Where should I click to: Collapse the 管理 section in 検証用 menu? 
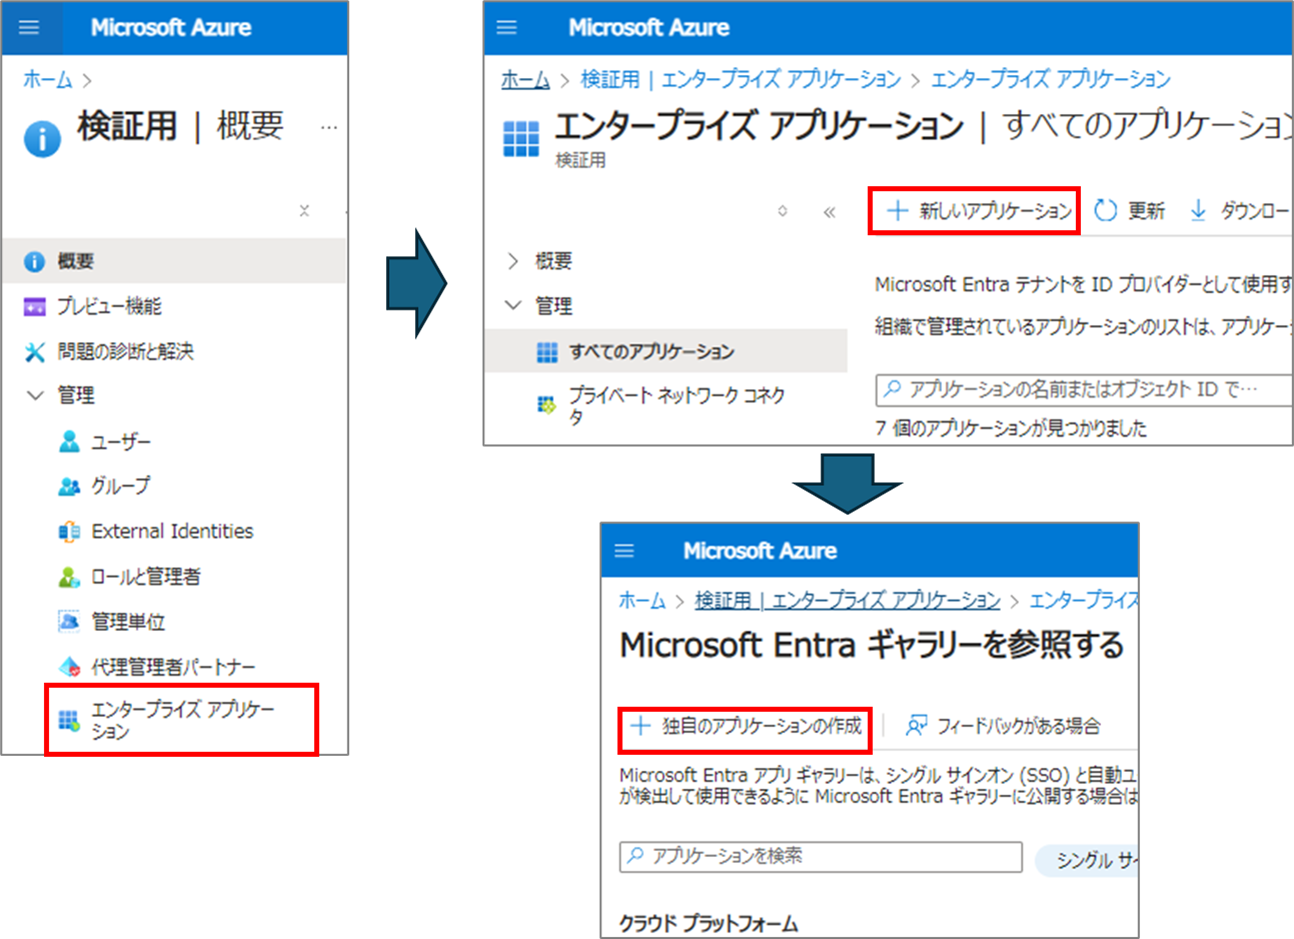coord(35,396)
